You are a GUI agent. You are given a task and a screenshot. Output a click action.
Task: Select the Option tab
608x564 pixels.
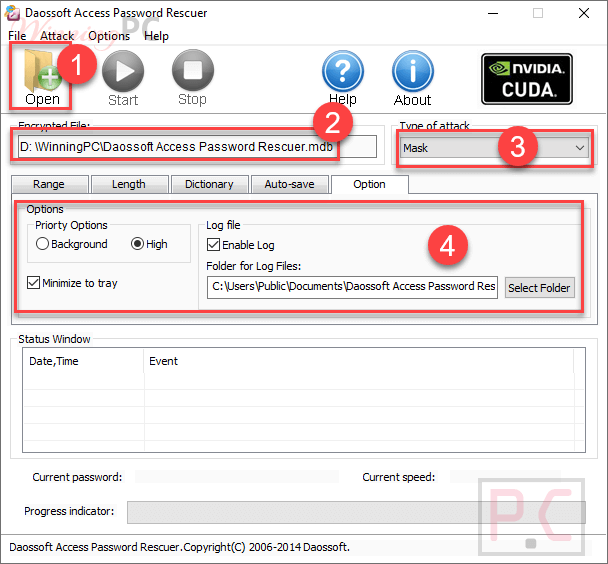tap(370, 184)
